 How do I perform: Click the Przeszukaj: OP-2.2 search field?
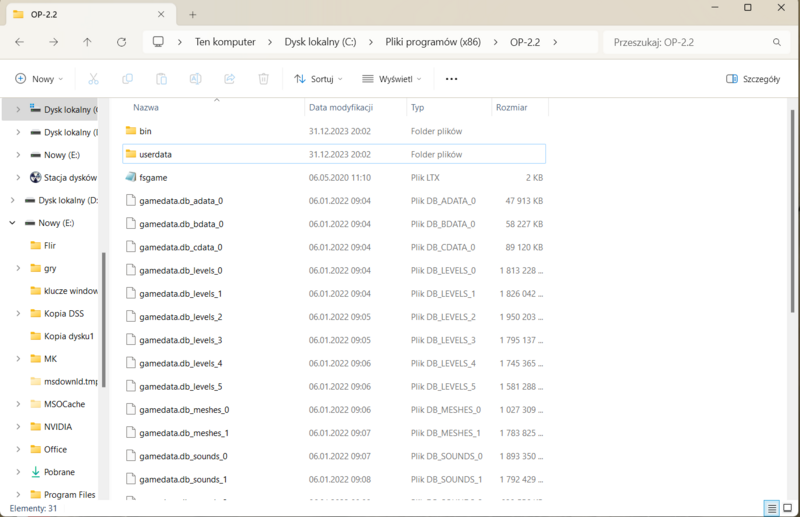pyautogui.click(x=696, y=42)
